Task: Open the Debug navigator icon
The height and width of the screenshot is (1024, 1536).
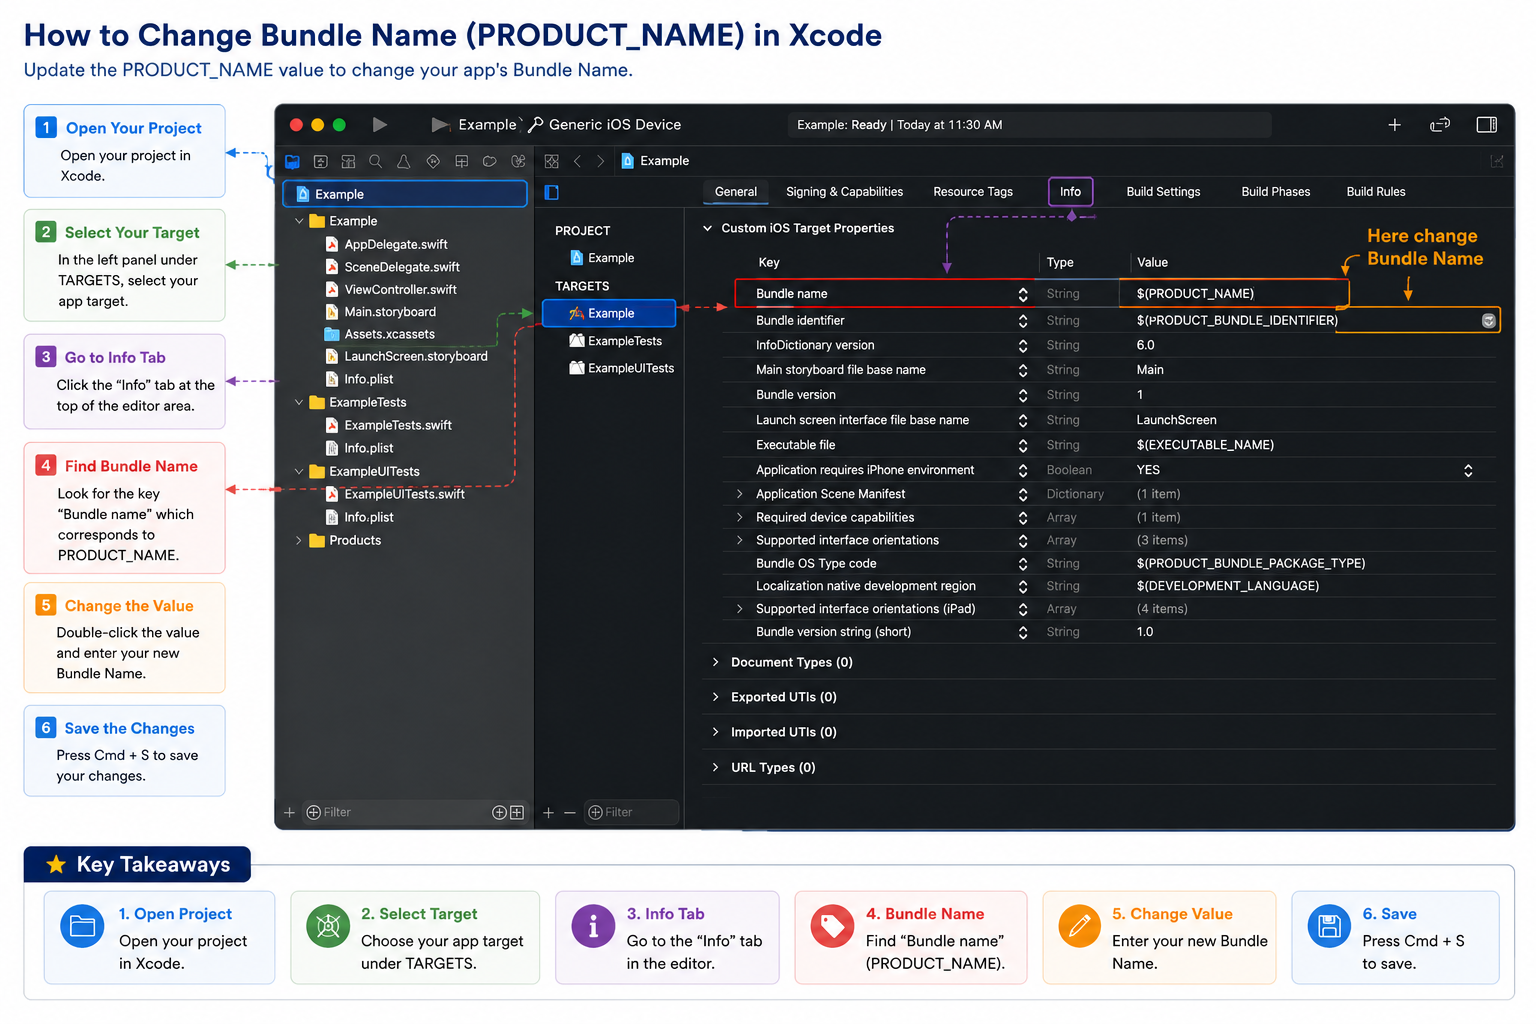Action: [x=461, y=161]
